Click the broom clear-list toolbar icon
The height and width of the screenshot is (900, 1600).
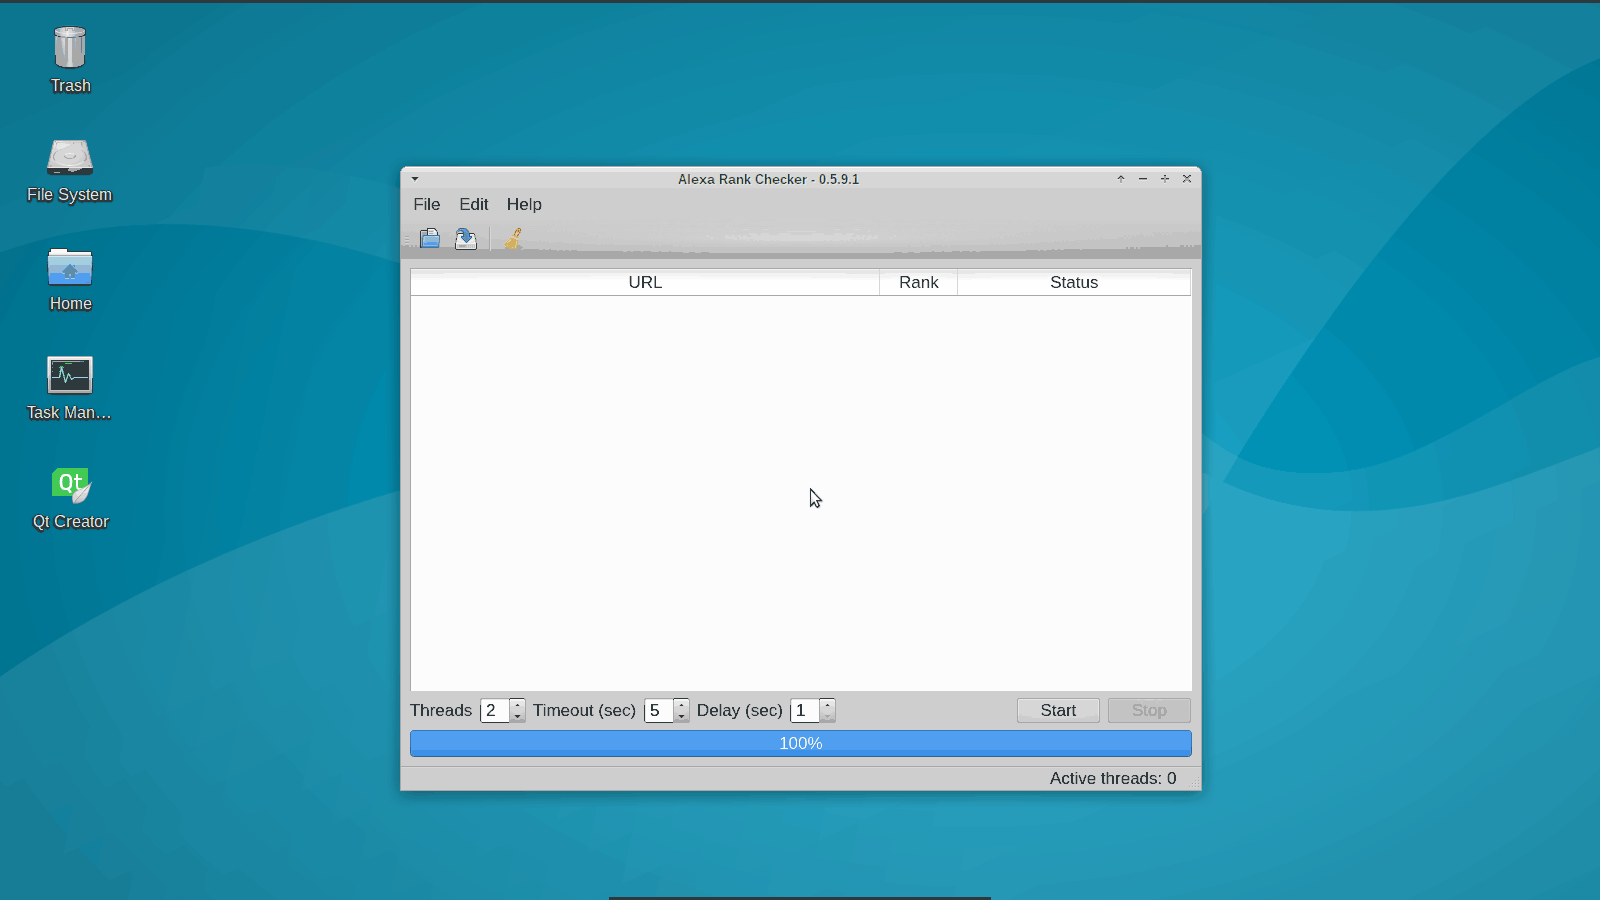(x=513, y=238)
